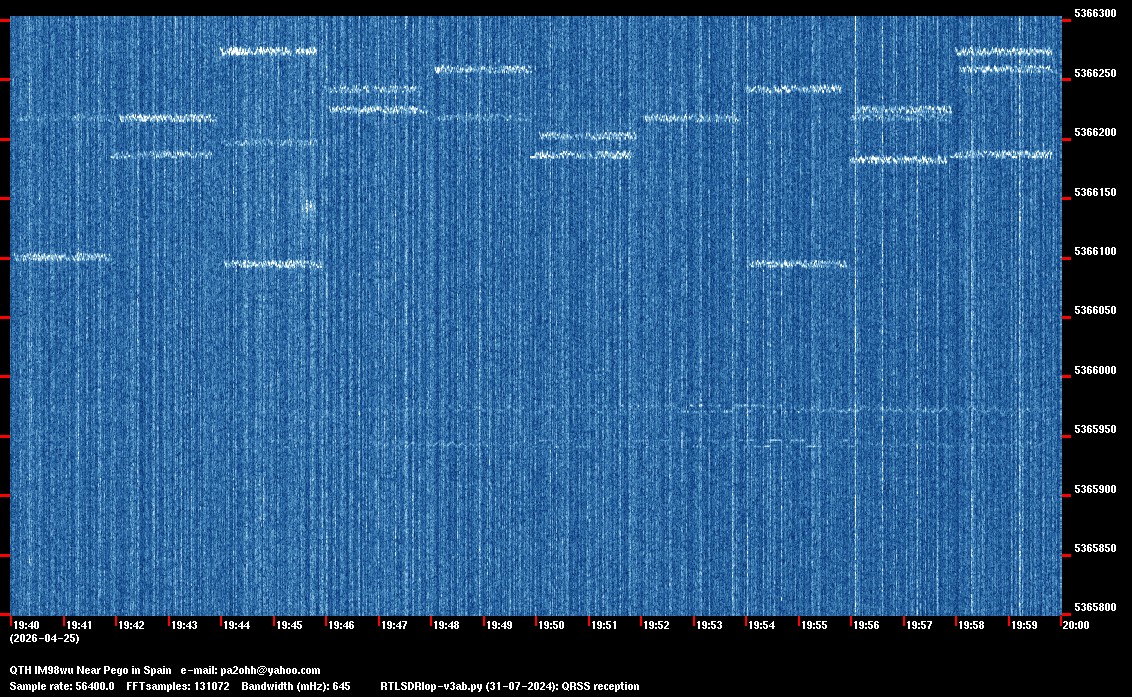Click the 5366000 frequency label
Viewport: 1132px width, 697px height.
point(1095,370)
